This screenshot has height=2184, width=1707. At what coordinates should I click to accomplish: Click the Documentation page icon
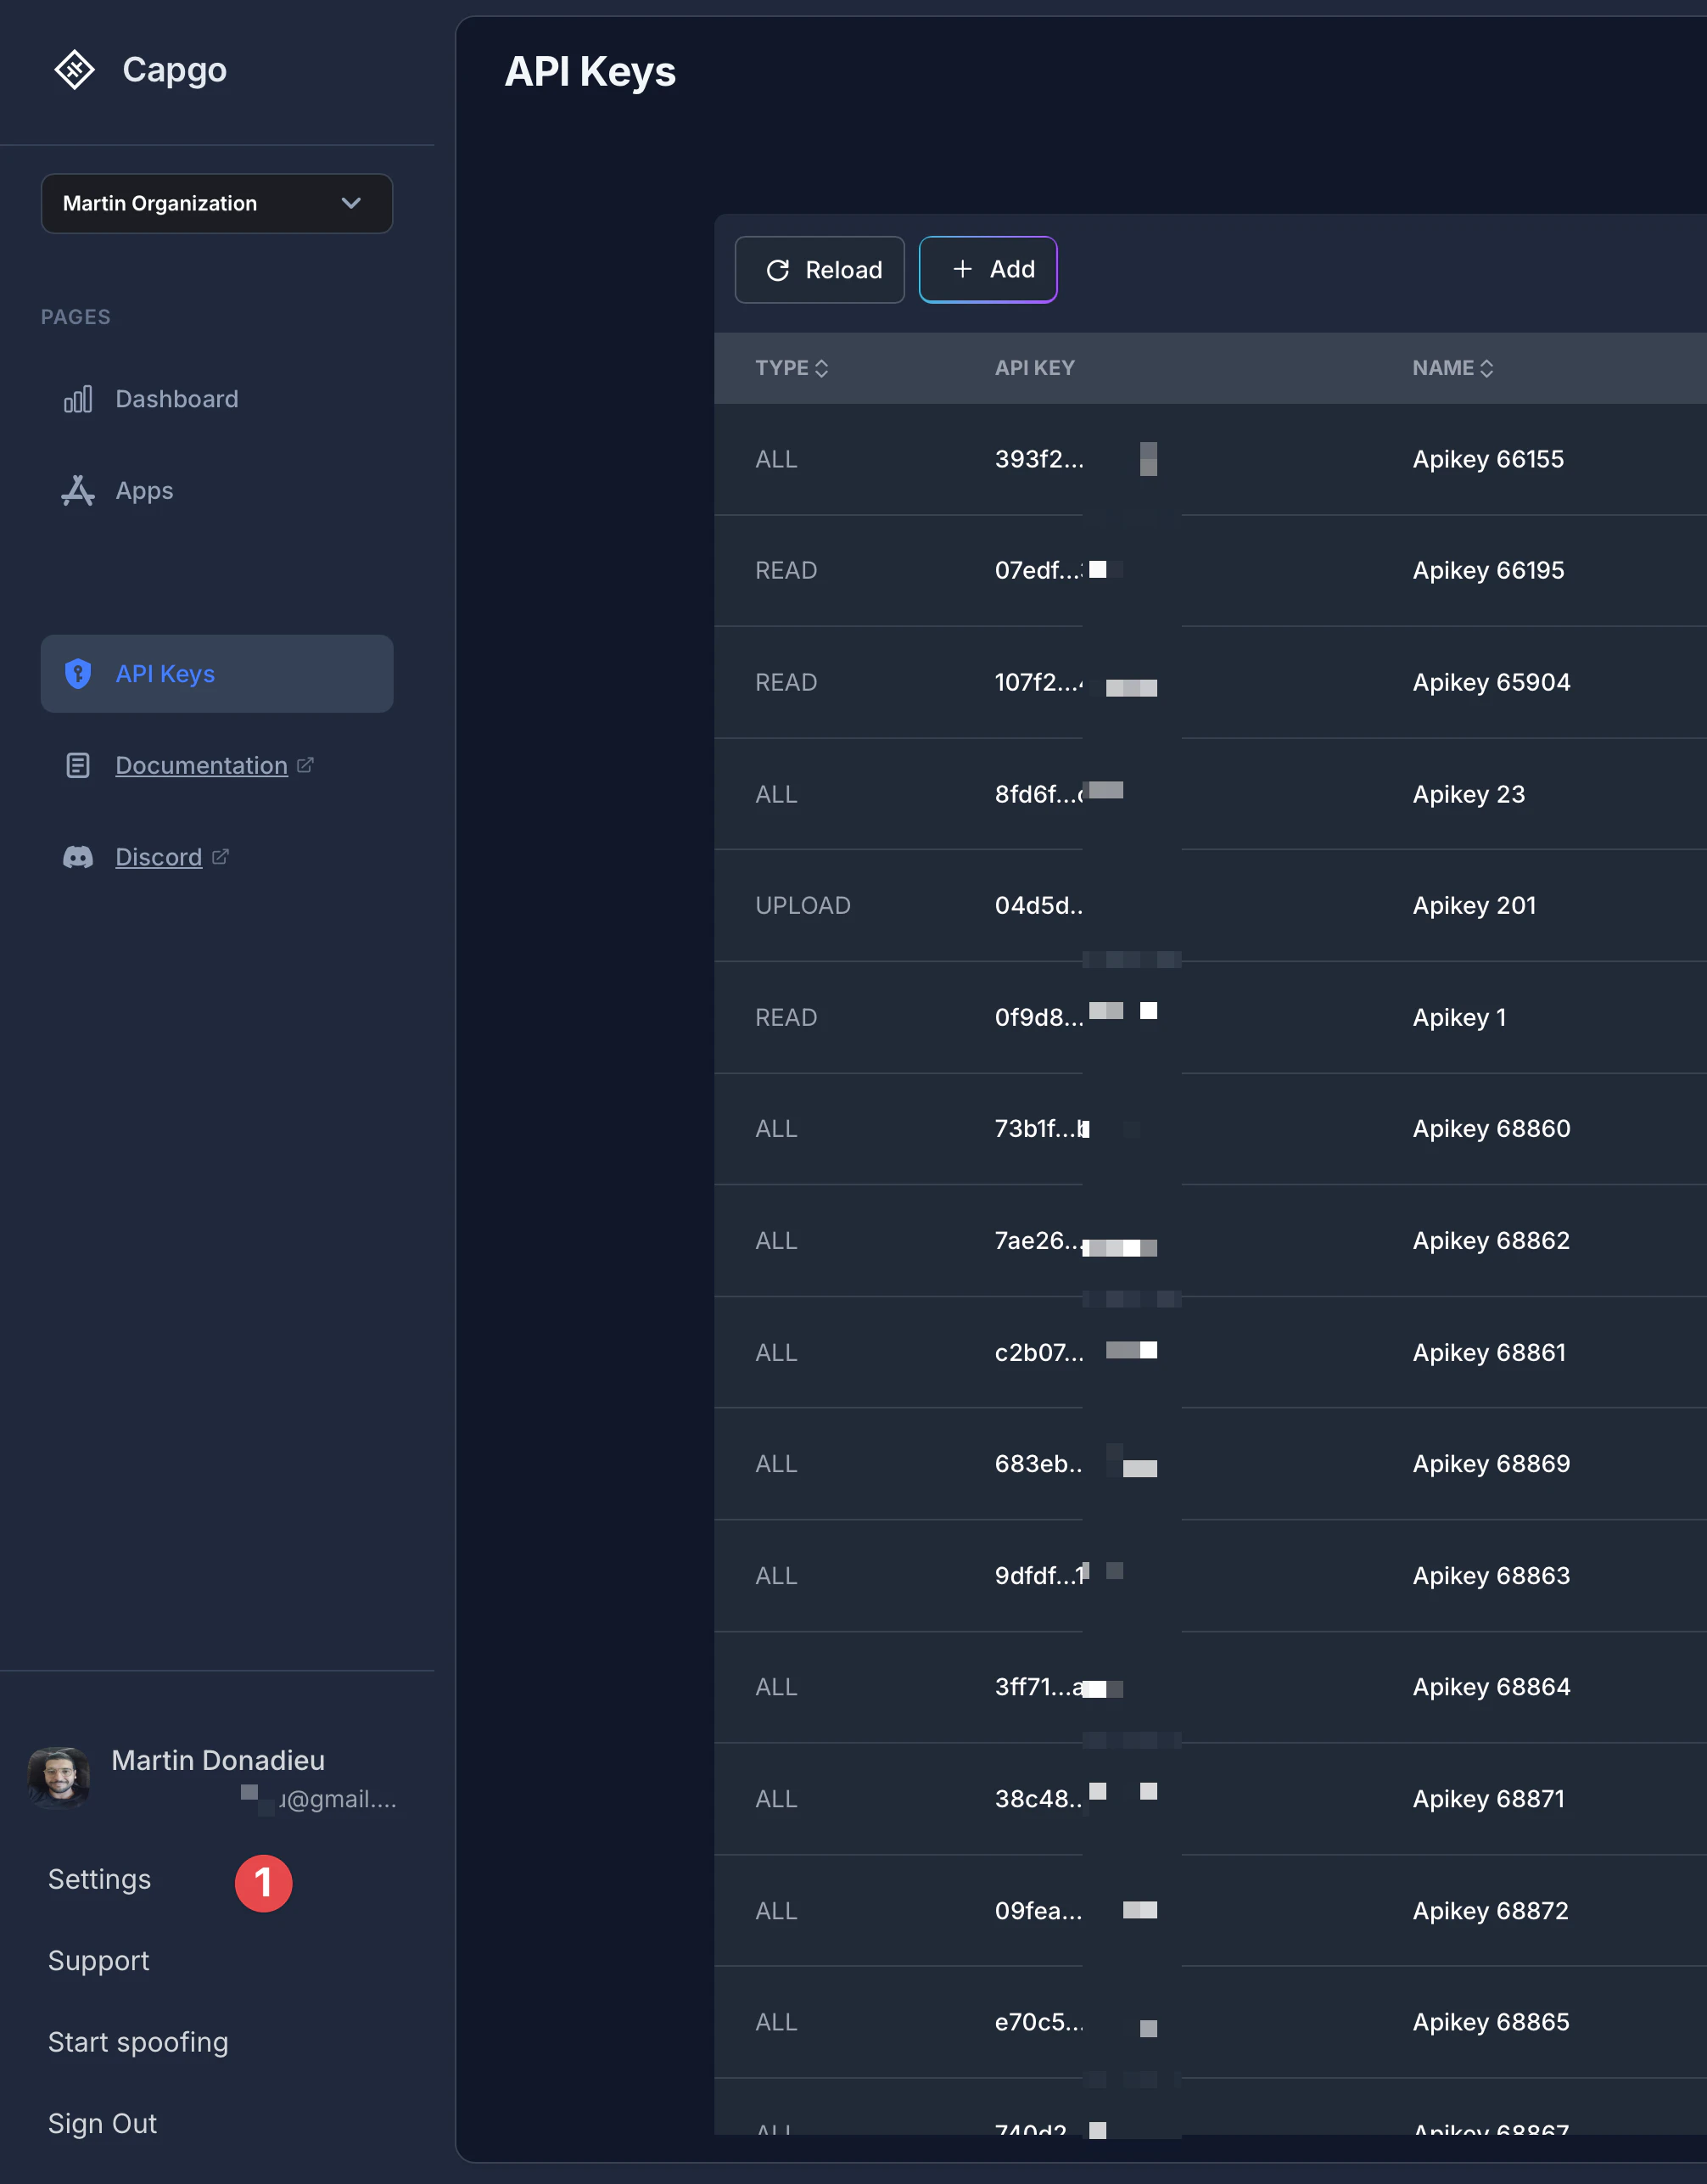[78, 766]
